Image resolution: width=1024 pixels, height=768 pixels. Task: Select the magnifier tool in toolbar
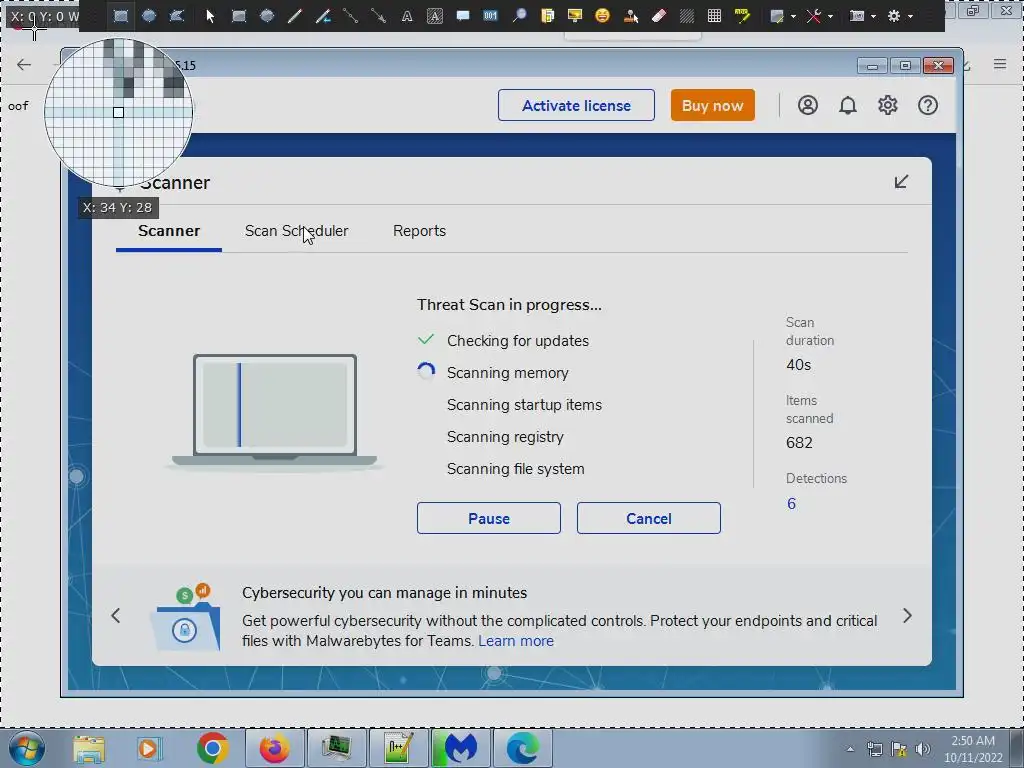[519, 16]
